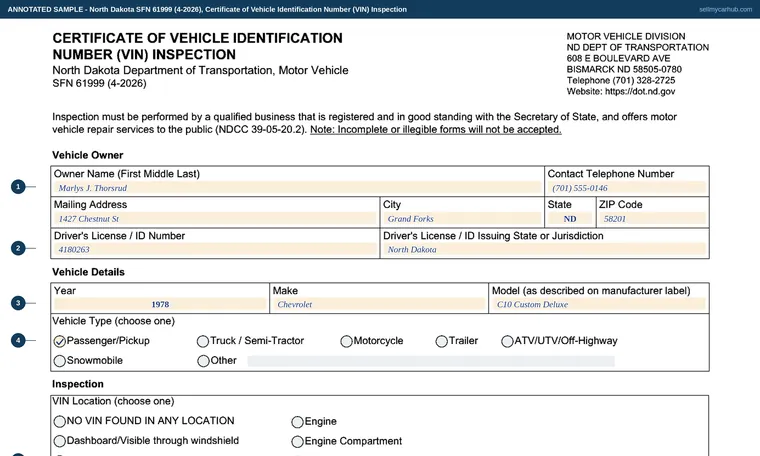Choose Dashboard/Visible through windshield location
Screen dimensions: 760x456
coord(60,441)
